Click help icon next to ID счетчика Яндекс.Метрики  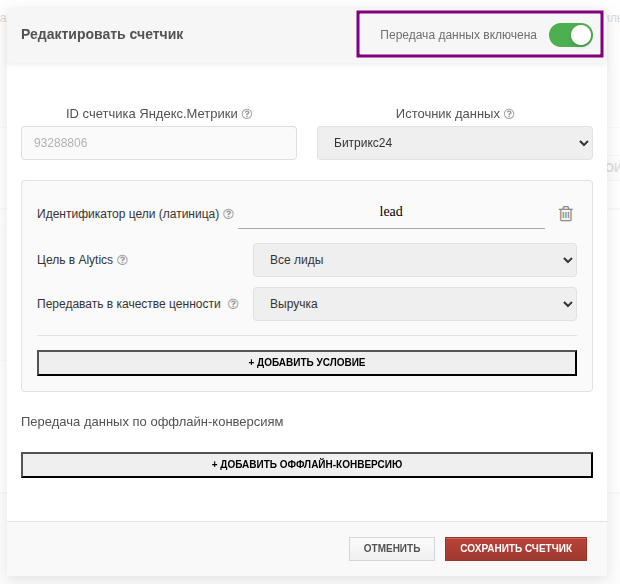[x=247, y=114]
